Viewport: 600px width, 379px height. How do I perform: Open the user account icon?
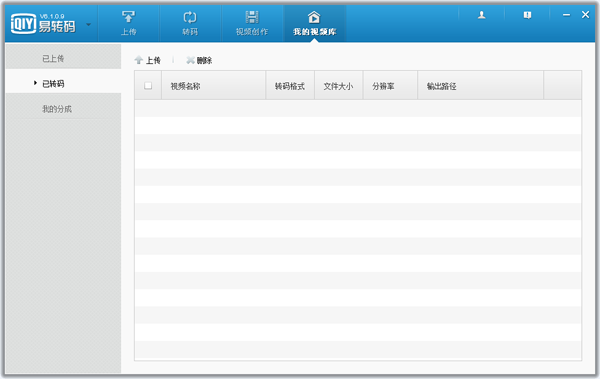point(481,15)
